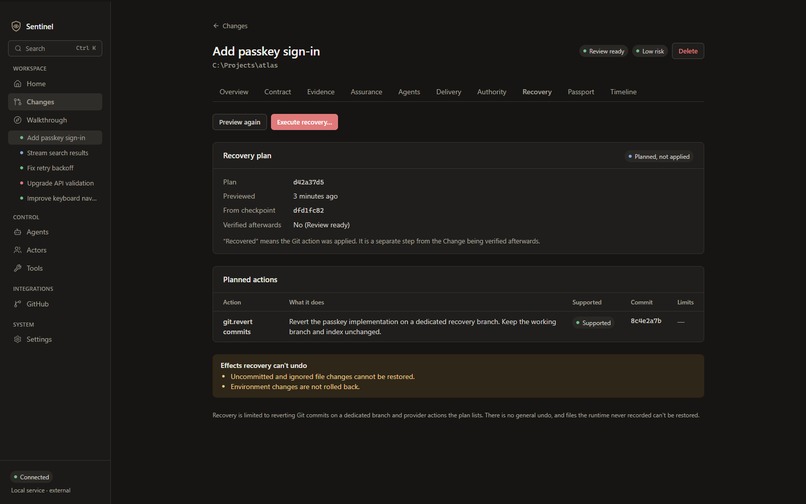Switch to the Timeline tab

pyautogui.click(x=623, y=92)
